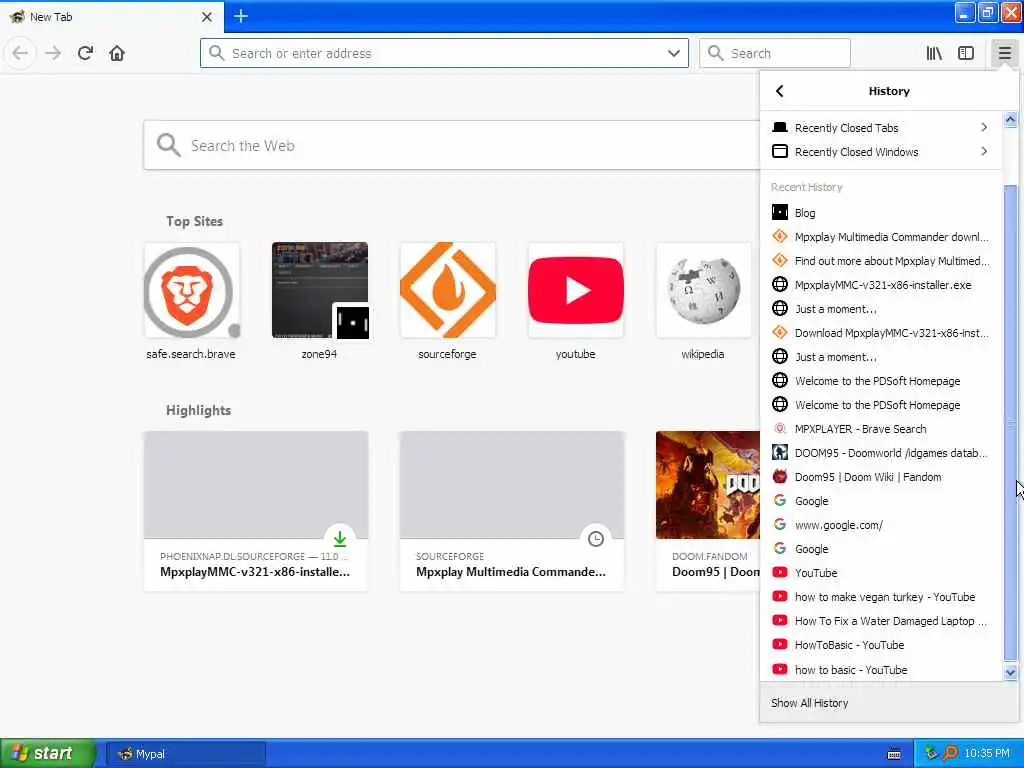The height and width of the screenshot is (768, 1024).
Task: Open DOOM95 - Doomworld idgames history entry
Action: click(x=880, y=453)
